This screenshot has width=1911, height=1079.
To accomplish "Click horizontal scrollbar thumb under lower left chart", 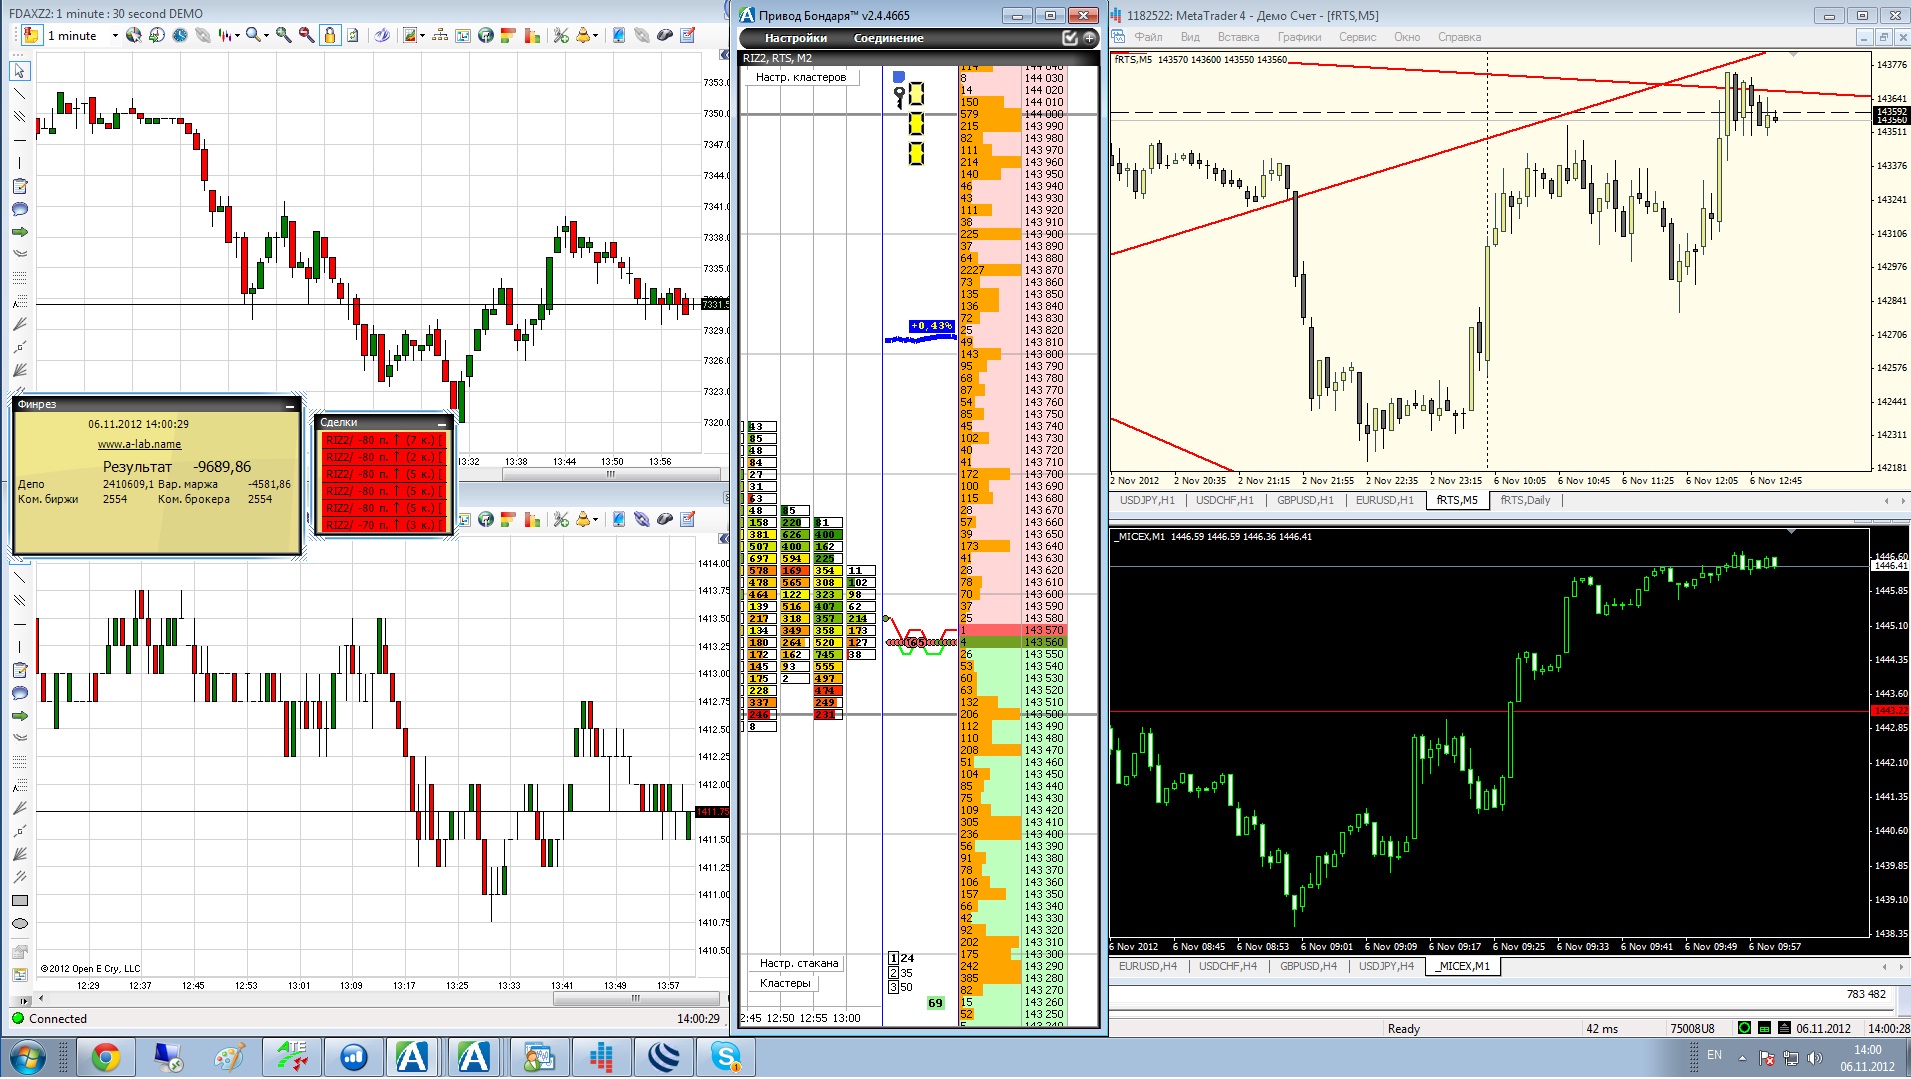I will point(636,998).
